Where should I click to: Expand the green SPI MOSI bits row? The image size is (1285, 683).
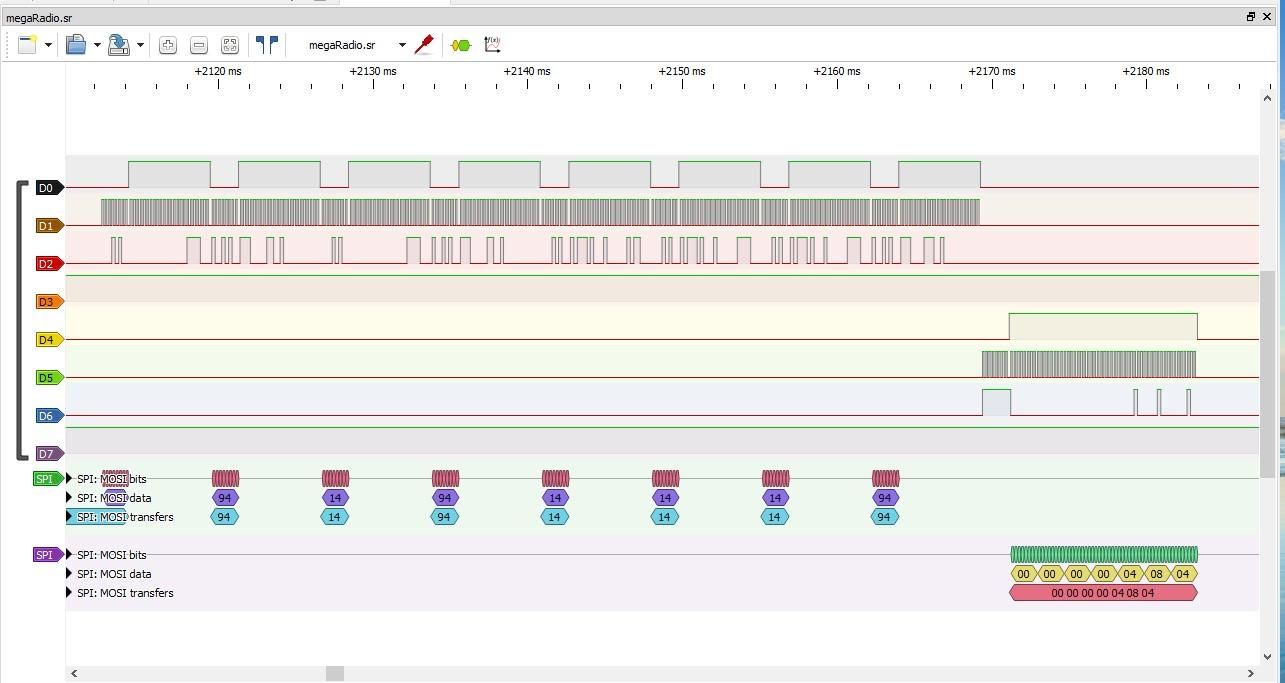coord(69,479)
